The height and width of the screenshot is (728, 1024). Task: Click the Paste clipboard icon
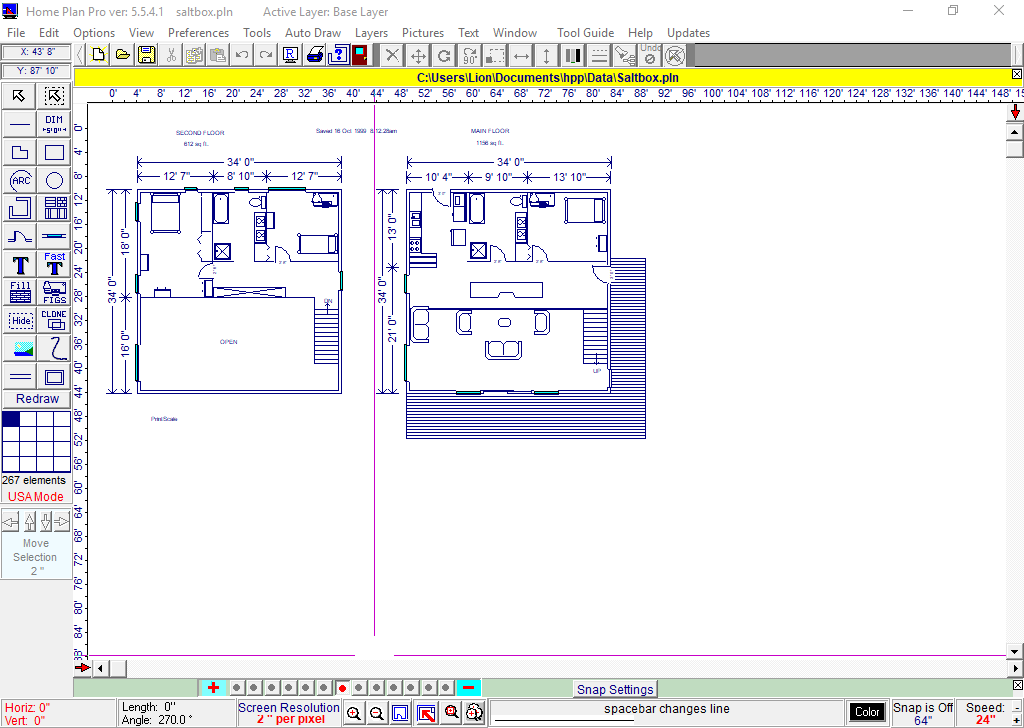pyautogui.click(x=217, y=55)
